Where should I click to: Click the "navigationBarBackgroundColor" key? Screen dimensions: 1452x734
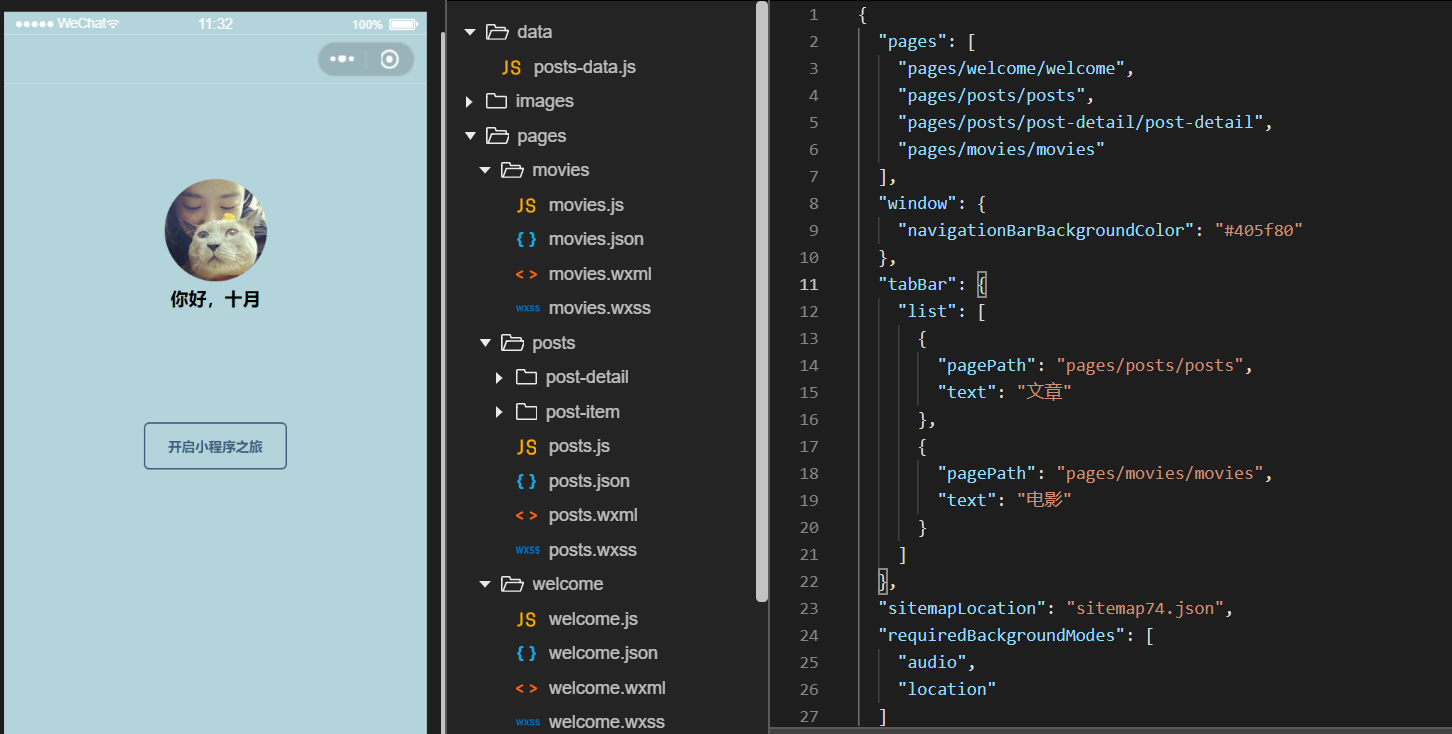pyautogui.click(x=1041, y=230)
